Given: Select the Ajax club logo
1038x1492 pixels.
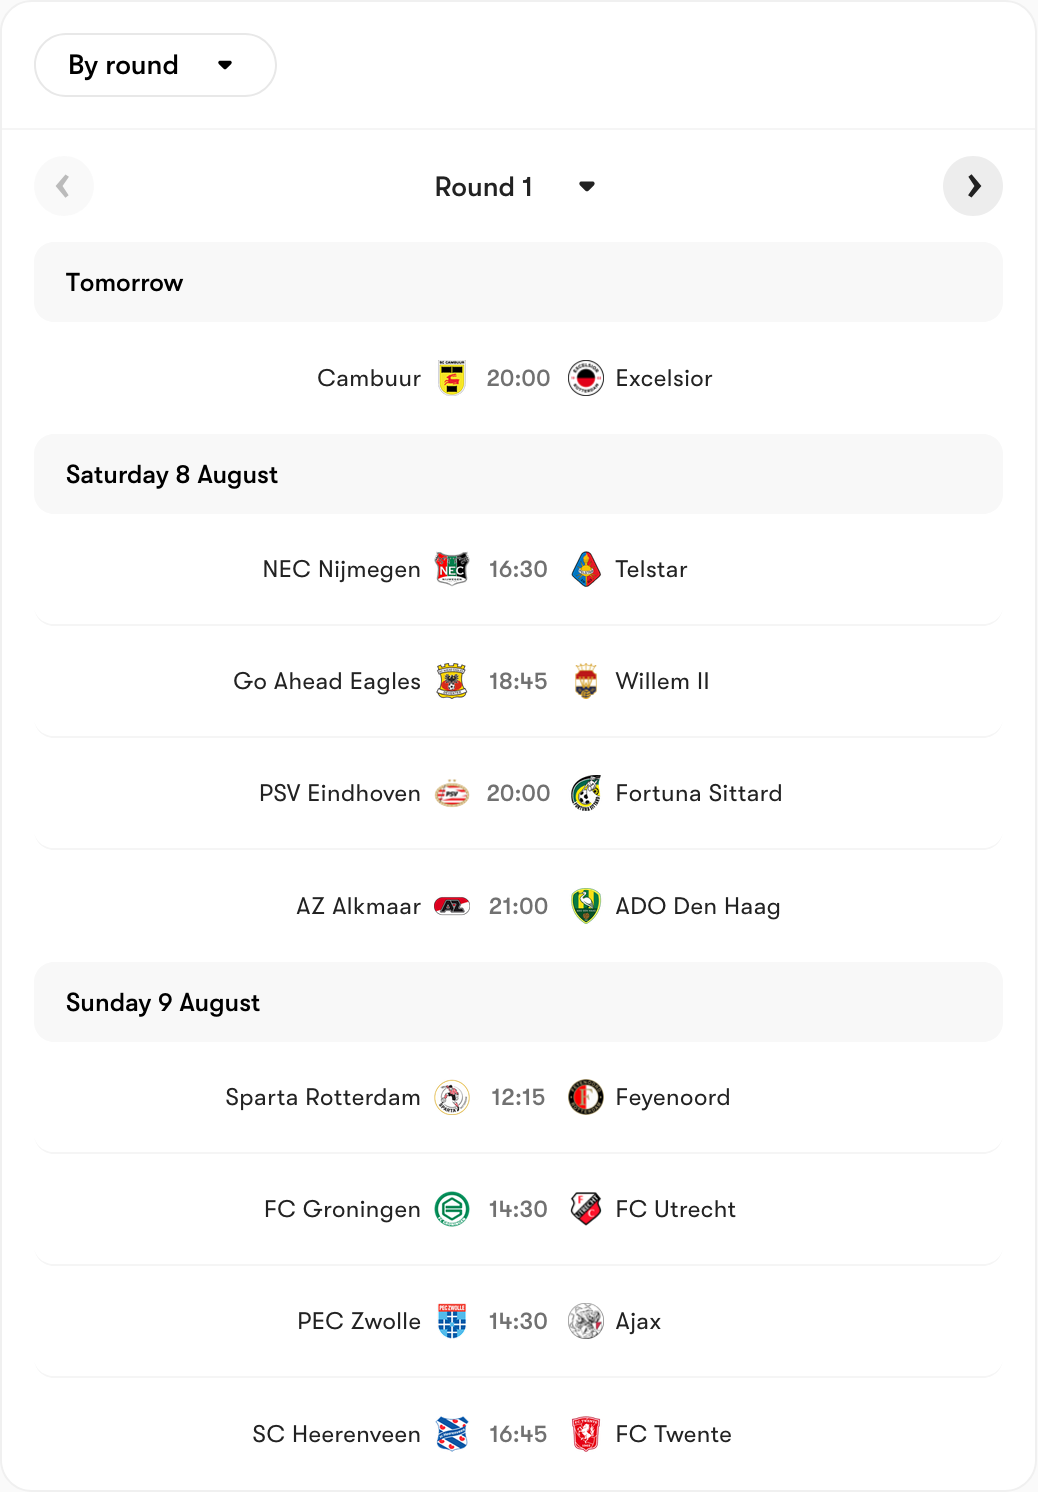Looking at the screenshot, I should (586, 1321).
